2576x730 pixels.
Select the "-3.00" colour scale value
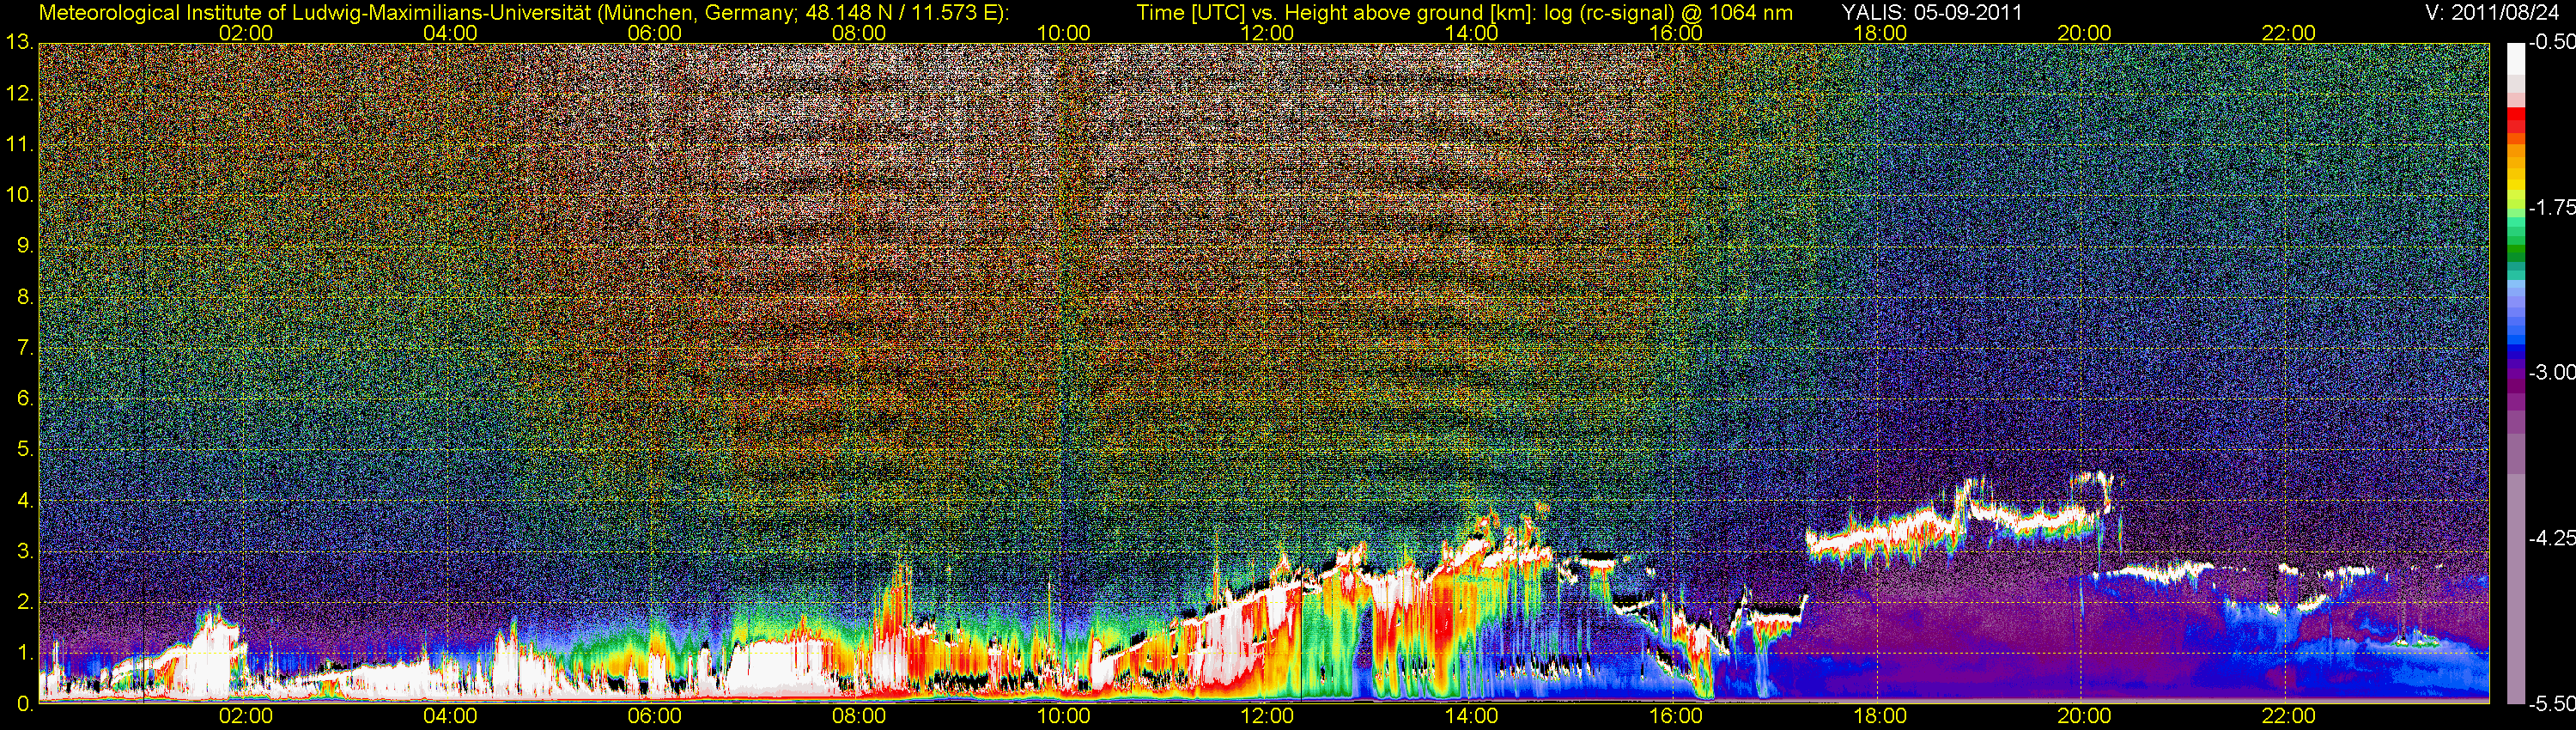click(x=2551, y=373)
